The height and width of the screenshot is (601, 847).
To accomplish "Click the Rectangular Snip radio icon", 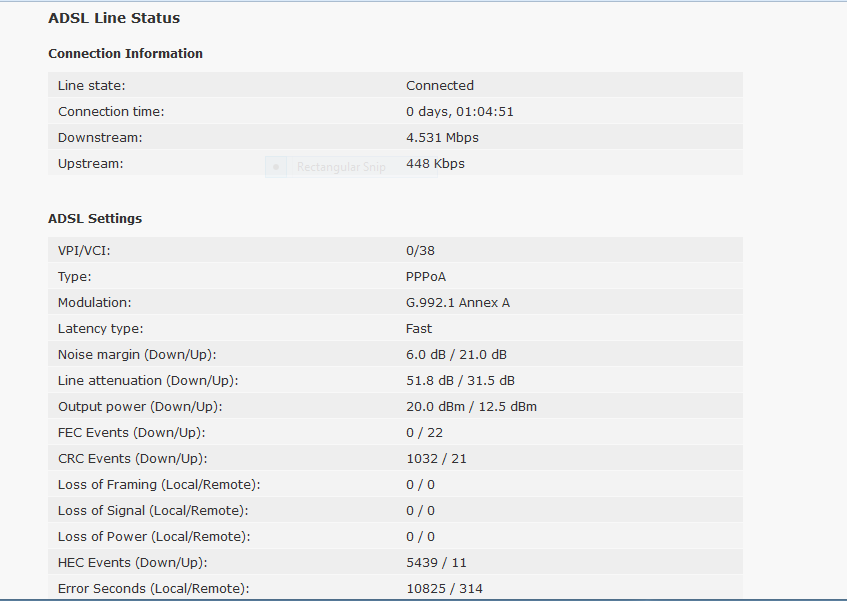I will click(x=276, y=167).
